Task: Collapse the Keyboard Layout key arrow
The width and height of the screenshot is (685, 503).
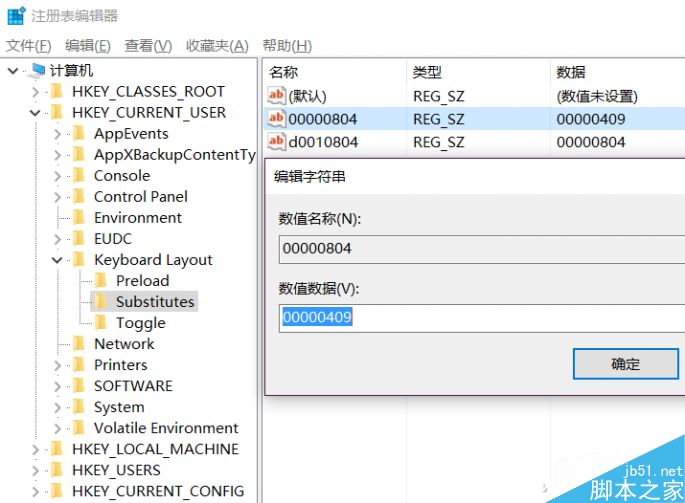Action: pyautogui.click(x=57, y=260)
